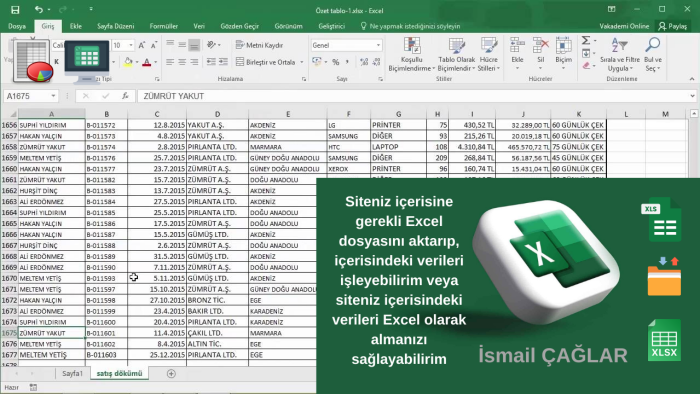This screenshot has width=700, height=394.
Task: Click the AutoSum sigma icon
Action: [586, 41]
